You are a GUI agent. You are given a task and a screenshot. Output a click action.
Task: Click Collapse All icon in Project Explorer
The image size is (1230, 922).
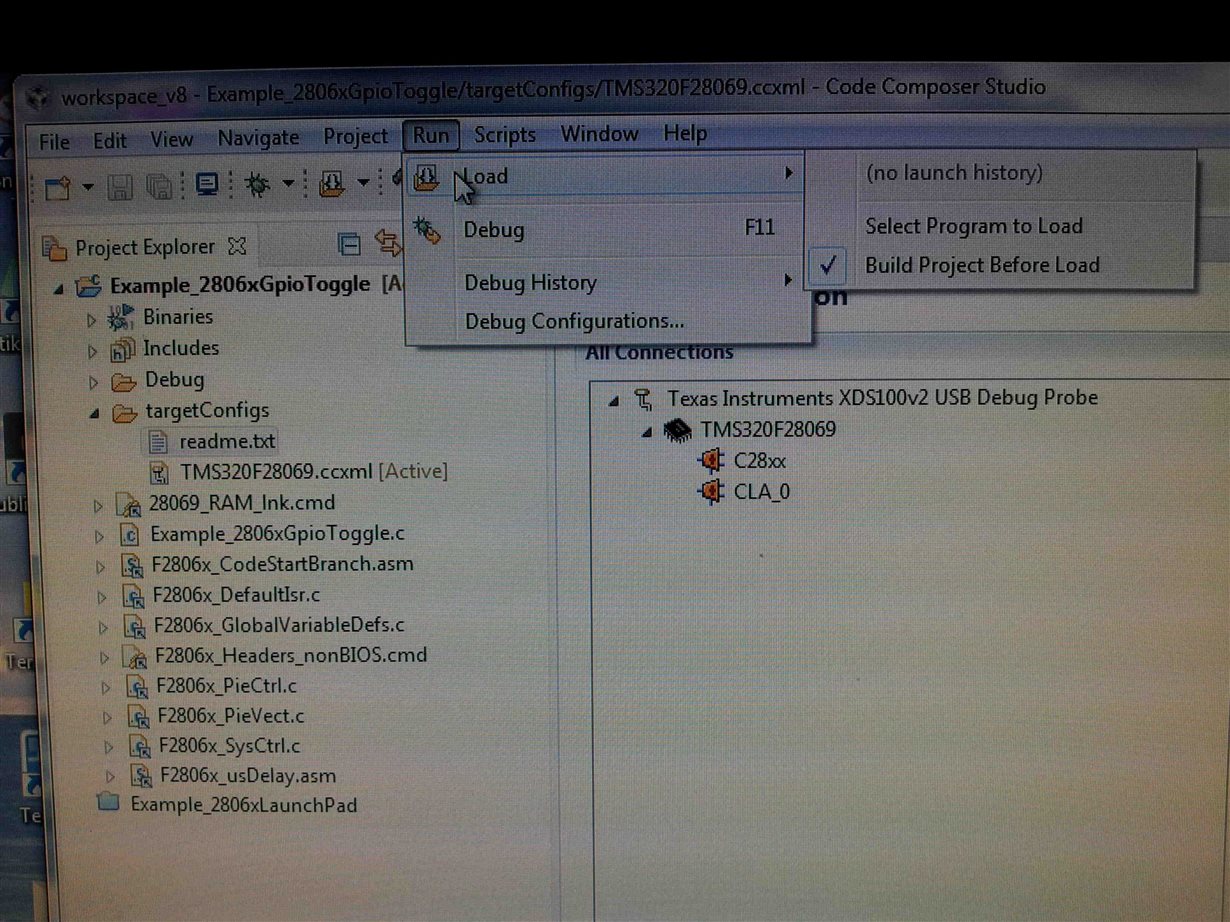(x=349, y=243)
